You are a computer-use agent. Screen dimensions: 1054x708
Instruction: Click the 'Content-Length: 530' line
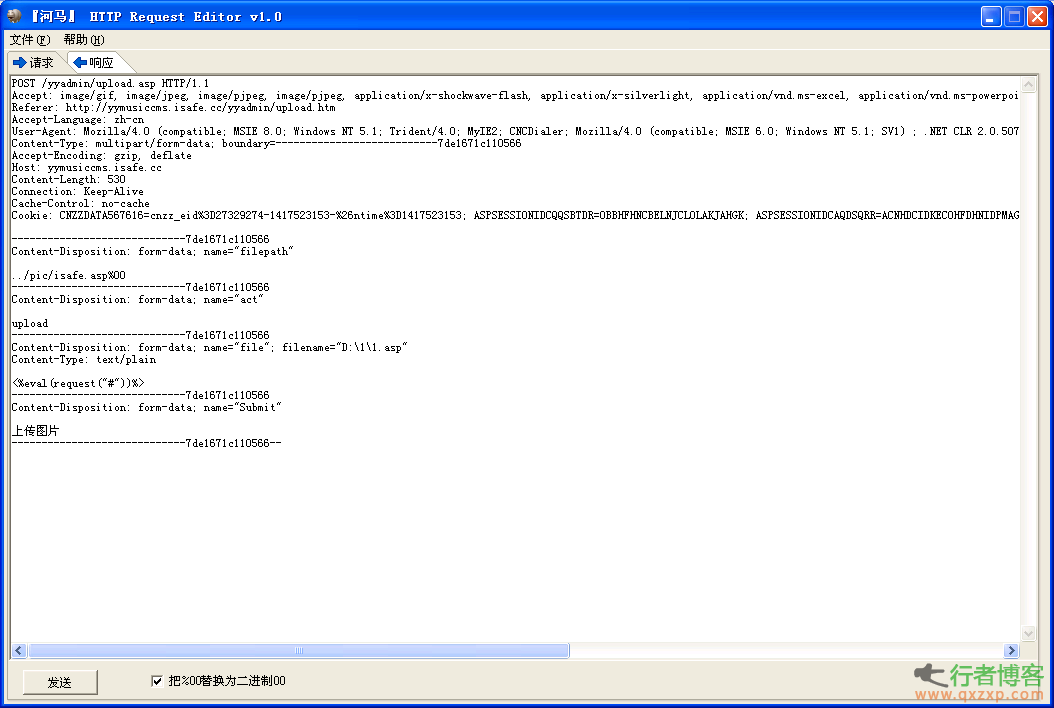pos(69,180)
